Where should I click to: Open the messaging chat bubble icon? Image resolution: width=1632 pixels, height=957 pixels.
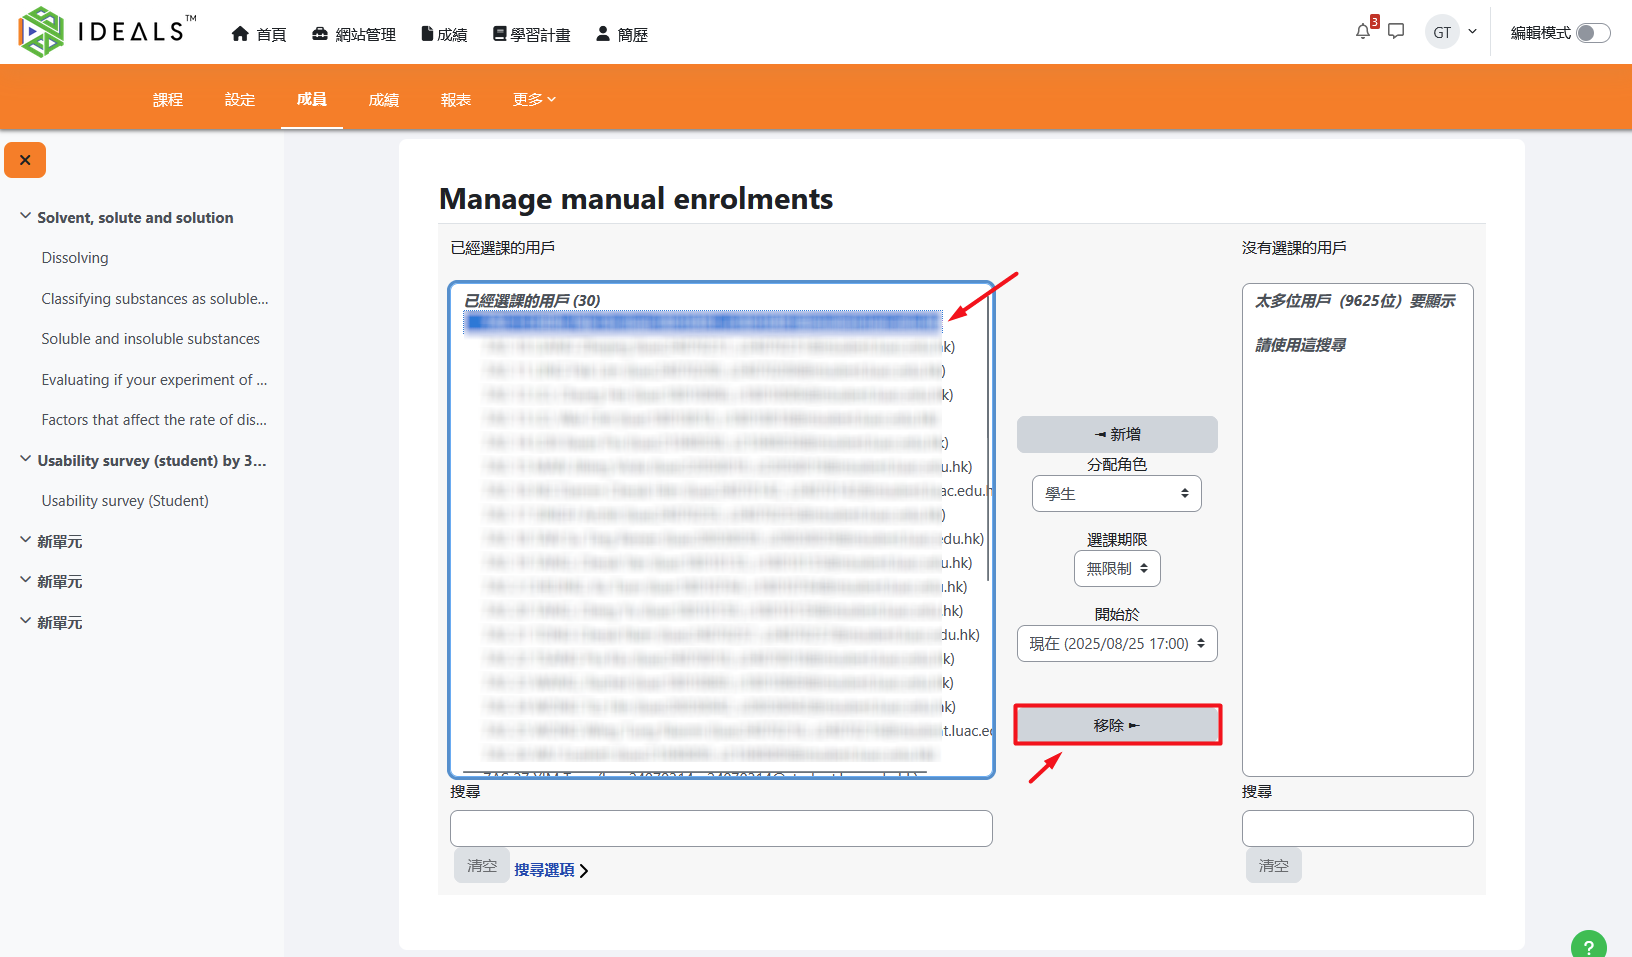pyautogui.click(x=1396, y=32)
